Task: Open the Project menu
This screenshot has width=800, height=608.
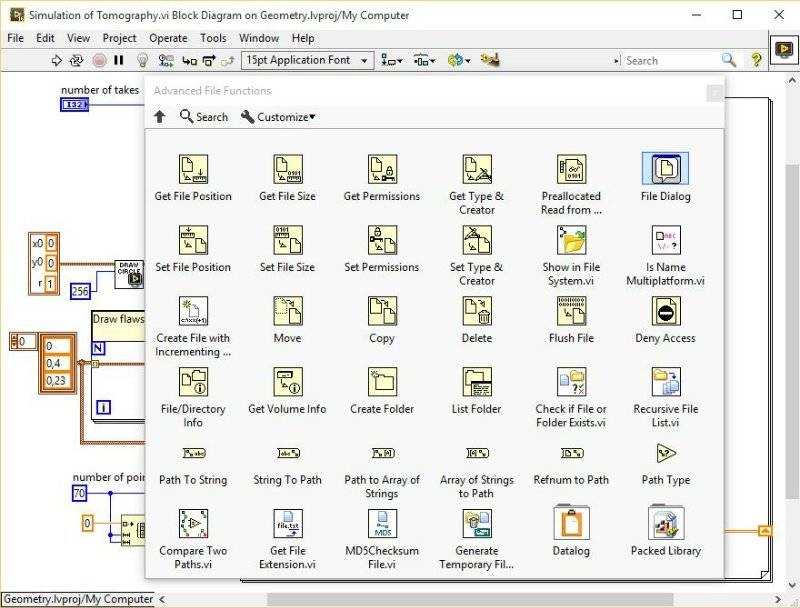Action: (119, 38)
